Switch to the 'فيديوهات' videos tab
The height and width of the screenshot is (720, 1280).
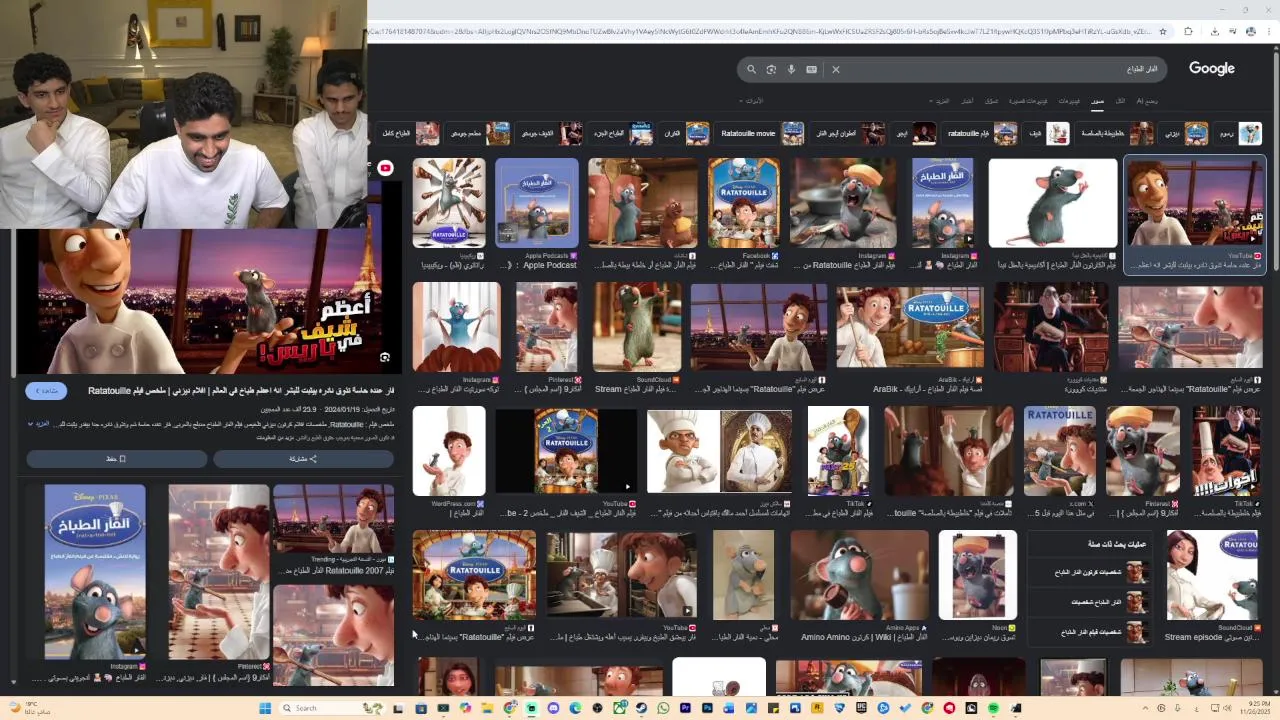[x=1069, y=101]
